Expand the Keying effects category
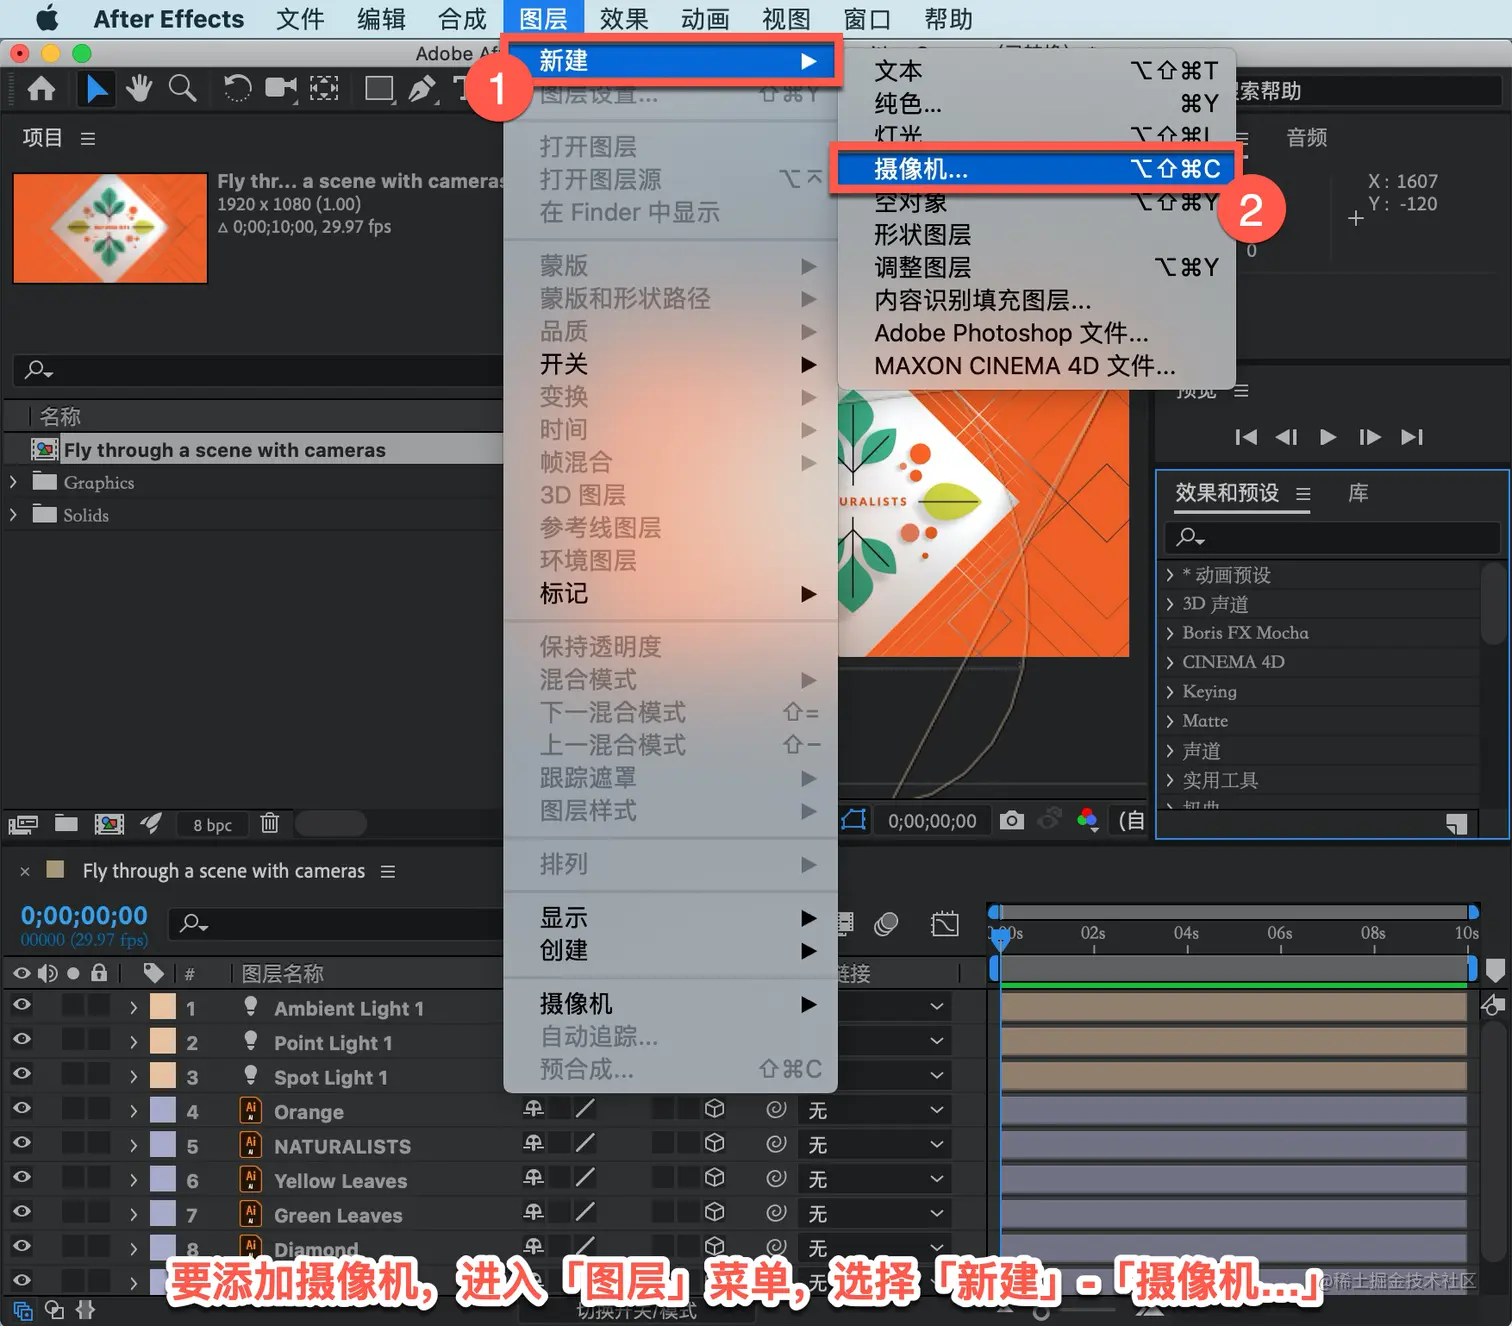1512x1326 pixels. pyautogui.click(x=1170, y=692)
